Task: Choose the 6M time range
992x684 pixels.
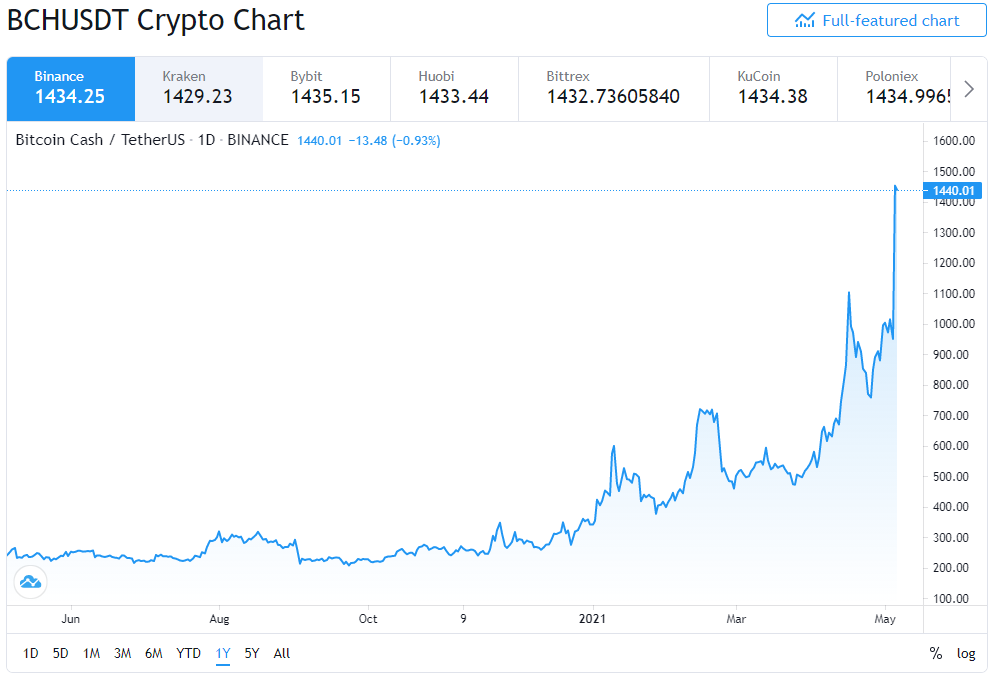Action: tap(154, 654)
